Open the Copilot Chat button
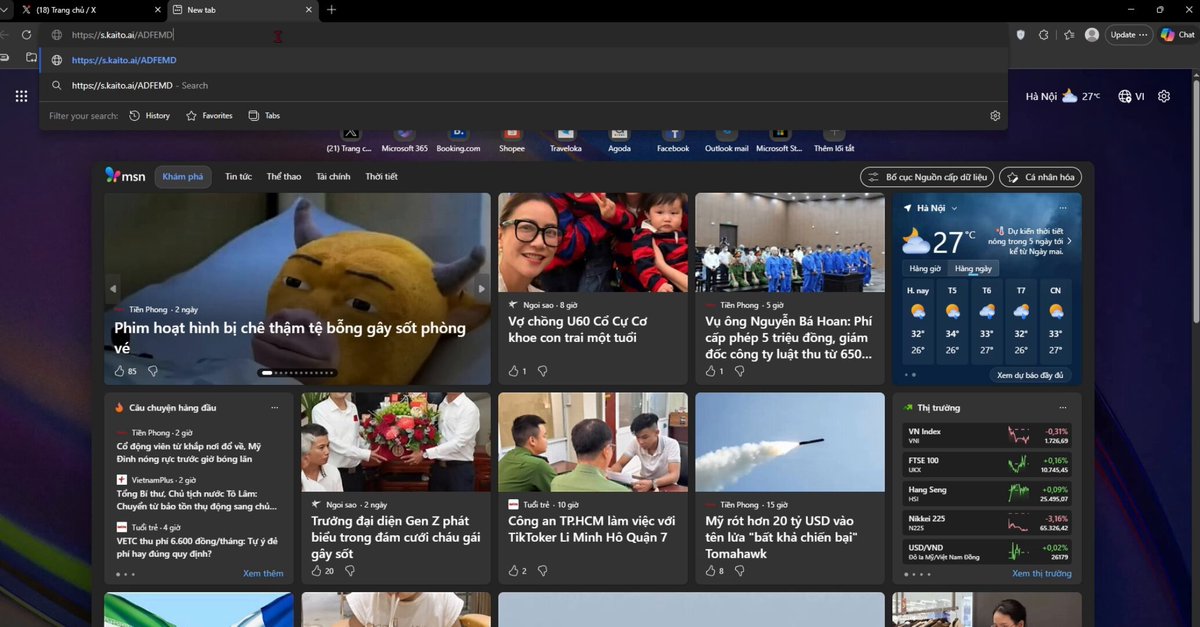This screenshot has width=1200, height=627. tap(1177, 35)
